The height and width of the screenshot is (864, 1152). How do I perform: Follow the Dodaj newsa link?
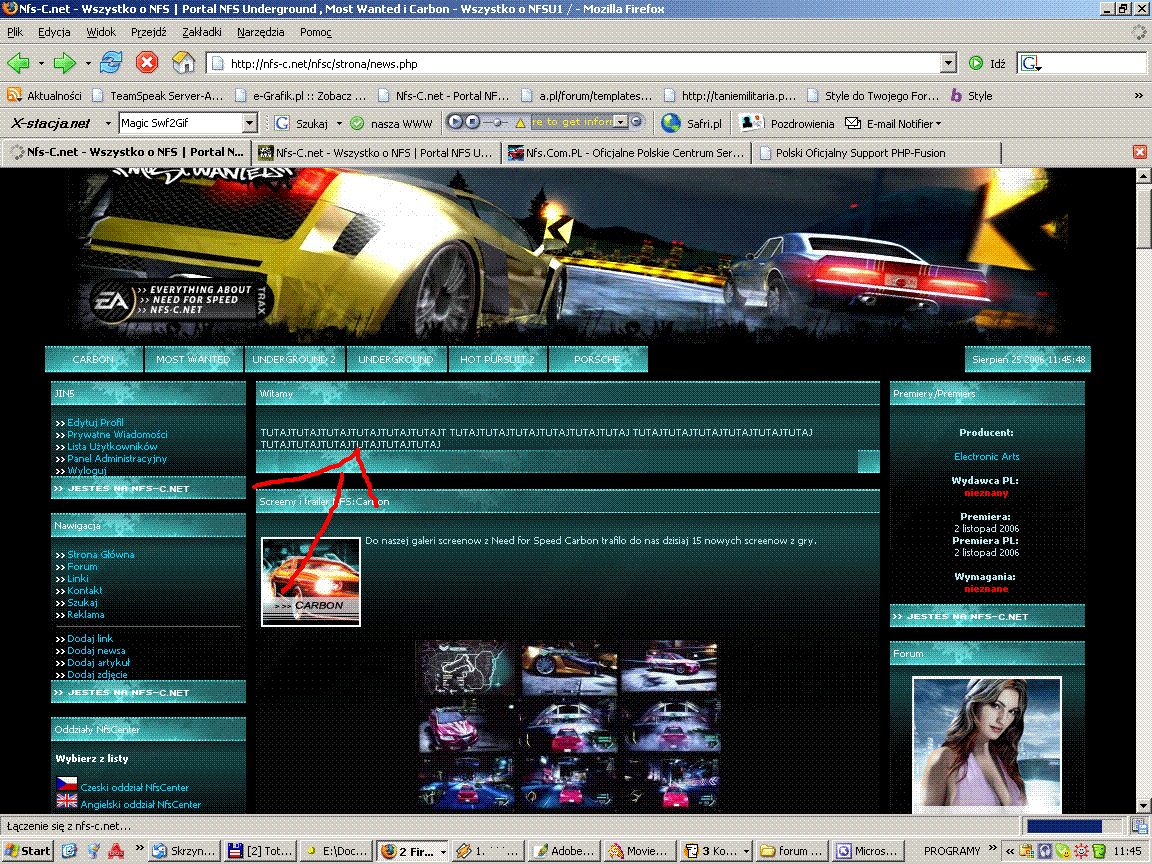[x=96, y=651]
